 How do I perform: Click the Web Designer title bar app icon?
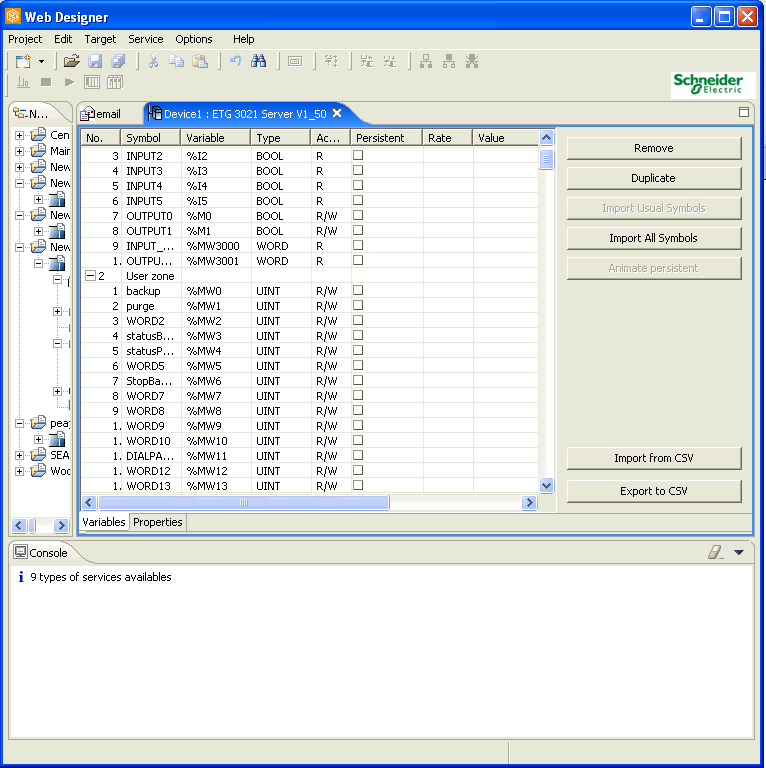(x=12, y=16)
